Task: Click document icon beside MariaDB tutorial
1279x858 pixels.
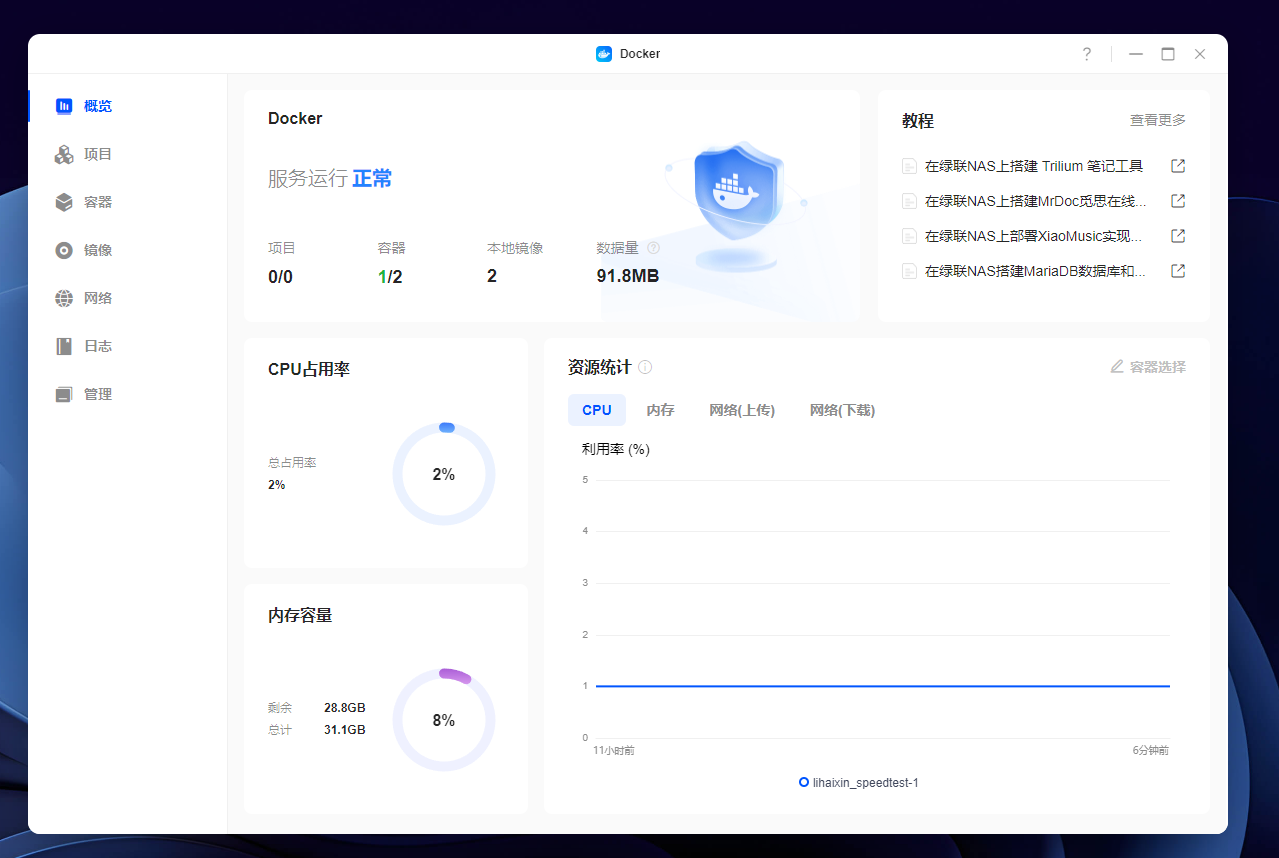Action: pyautogui.click(x=909, y=271)
